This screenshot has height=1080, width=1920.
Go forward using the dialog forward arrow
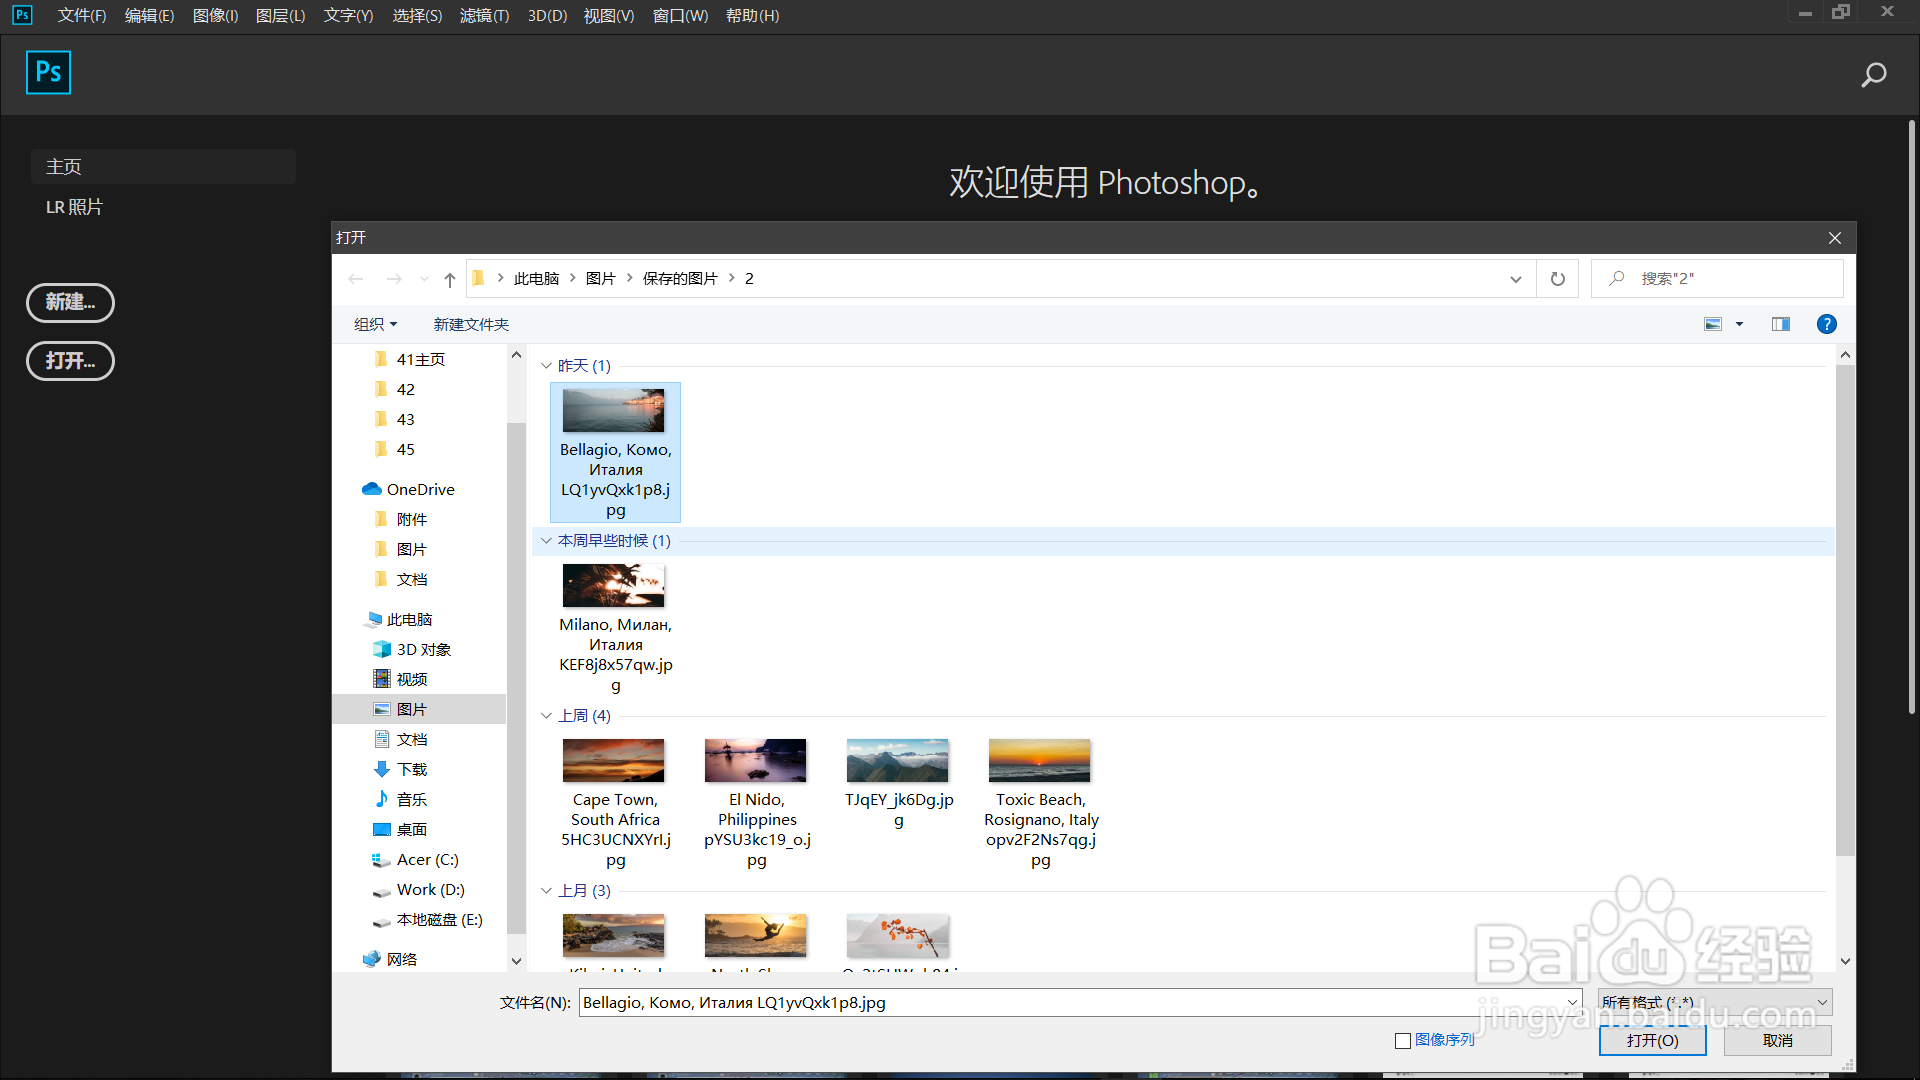[x=394, y=279]
